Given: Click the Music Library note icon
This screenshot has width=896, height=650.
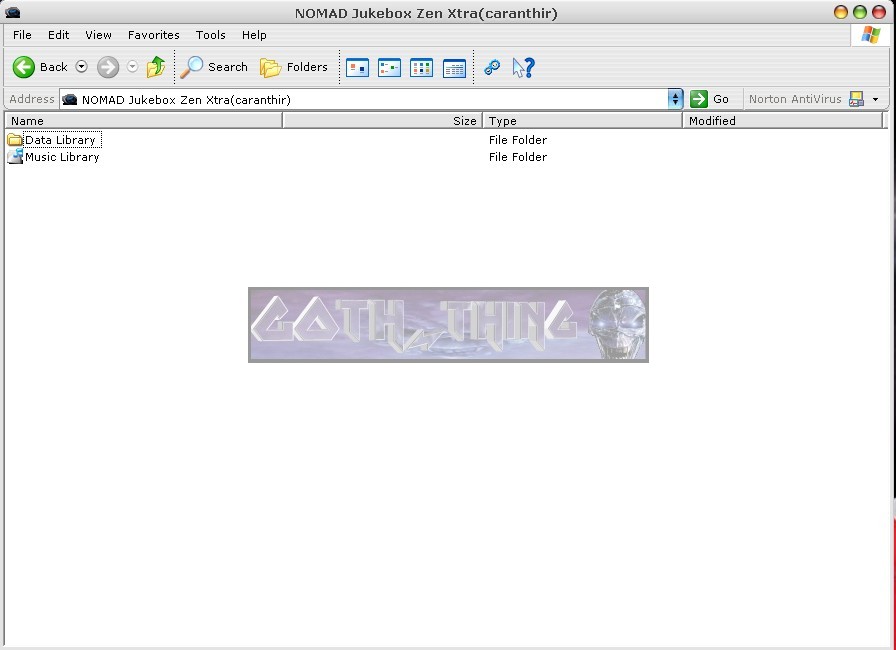Looking at the screenshot, I should (15, 157).
